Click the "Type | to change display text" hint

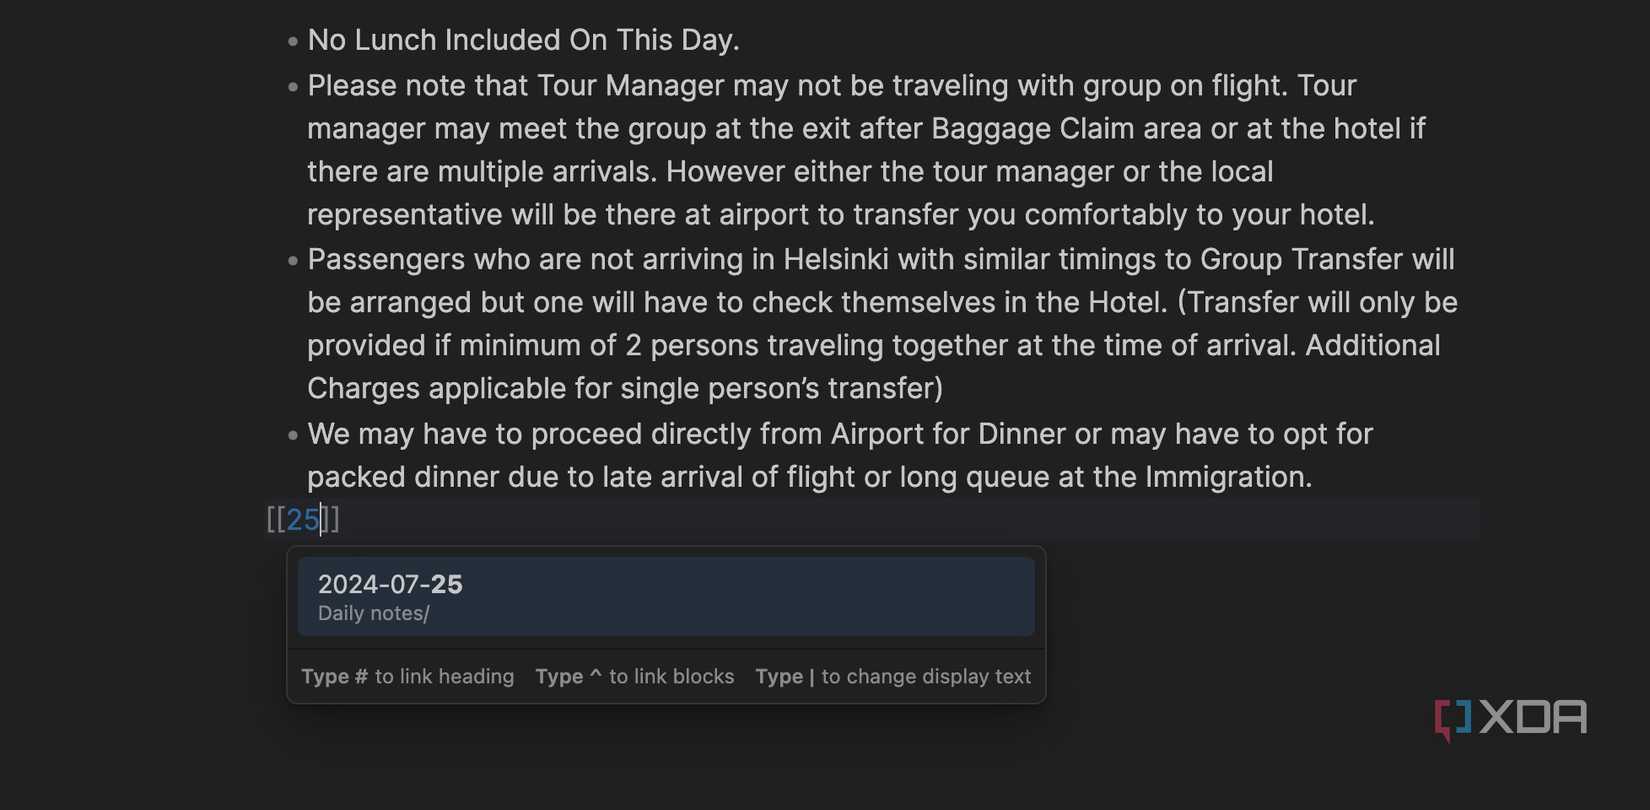892,677
